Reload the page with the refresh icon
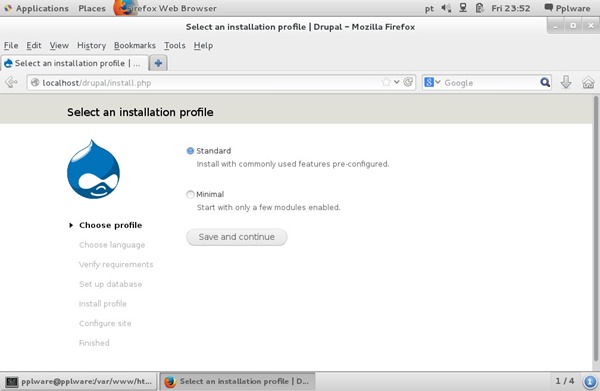Screen dimensions: 600x391 [408, 82]
